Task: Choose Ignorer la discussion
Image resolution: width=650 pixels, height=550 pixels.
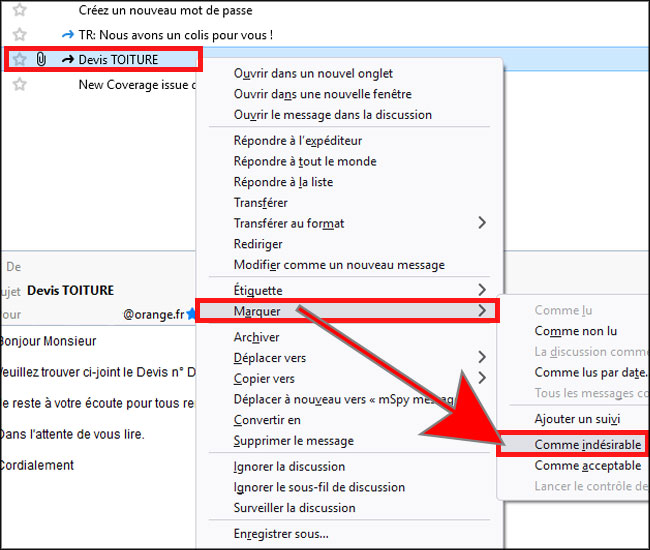Action: point(289,467)
